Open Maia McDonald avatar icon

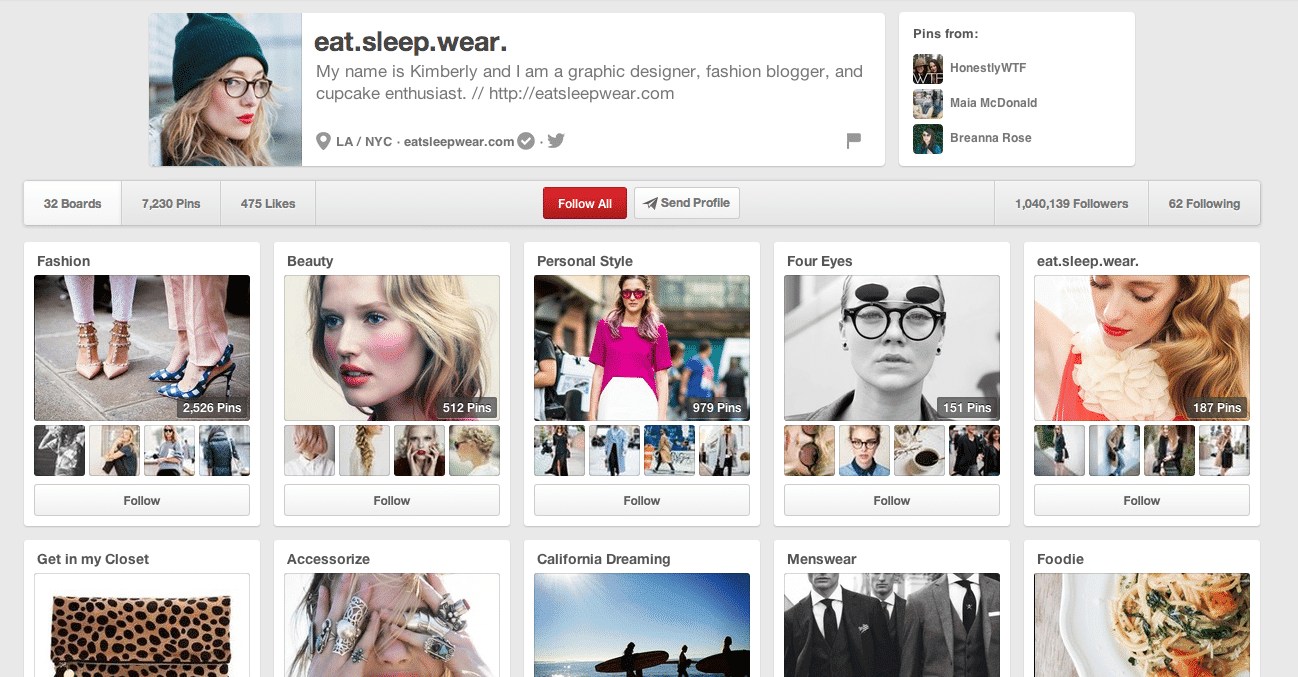[x=928, y=103]
